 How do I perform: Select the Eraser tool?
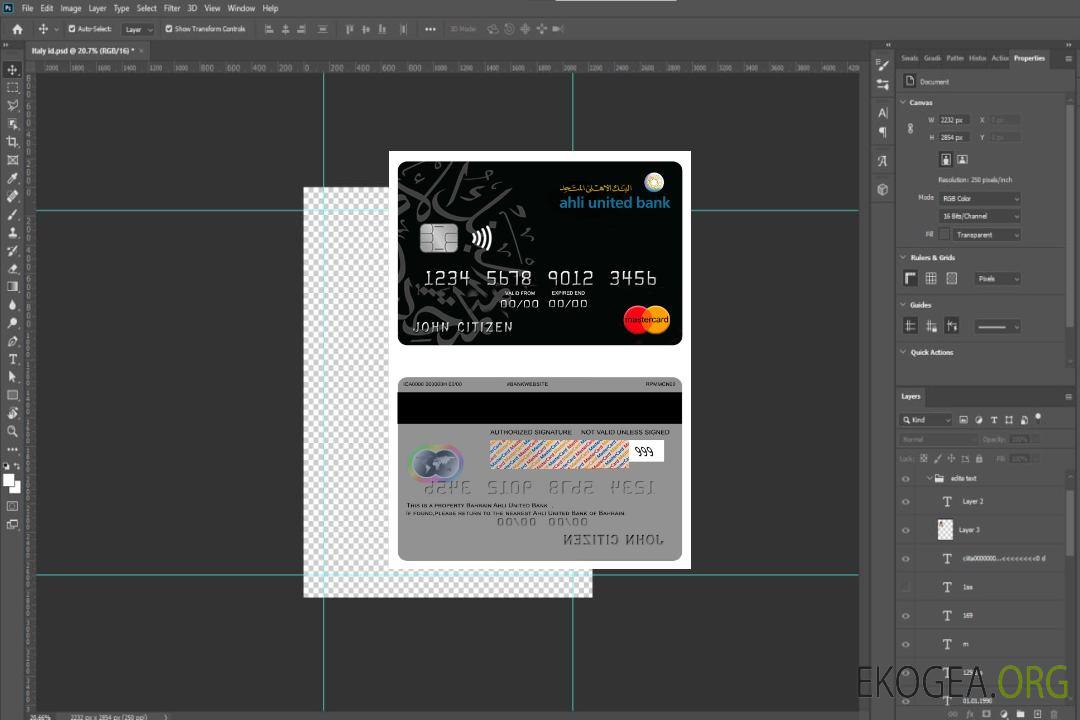[x=12, y=269]
